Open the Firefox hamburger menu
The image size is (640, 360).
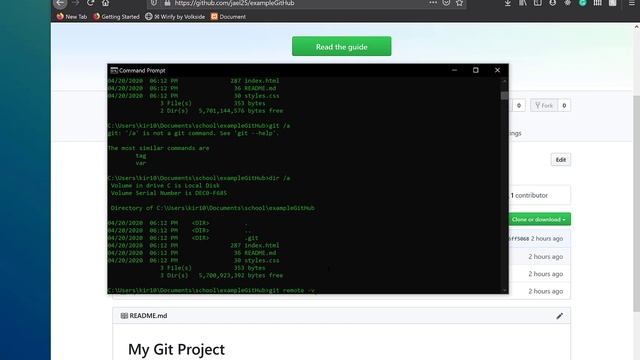(x=631, y=3)
